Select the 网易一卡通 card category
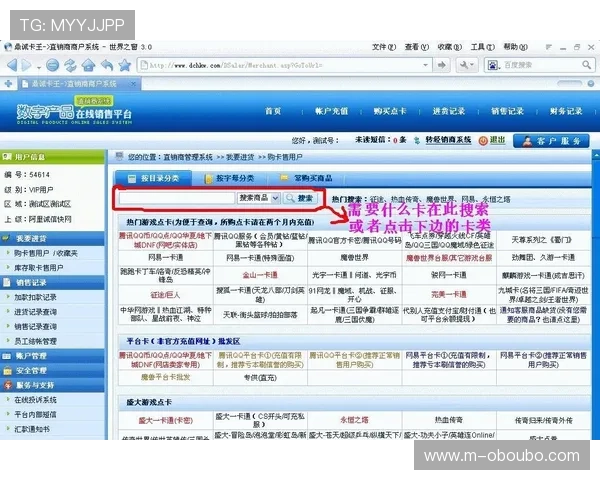The image size is (600, 480). (166, 258)
